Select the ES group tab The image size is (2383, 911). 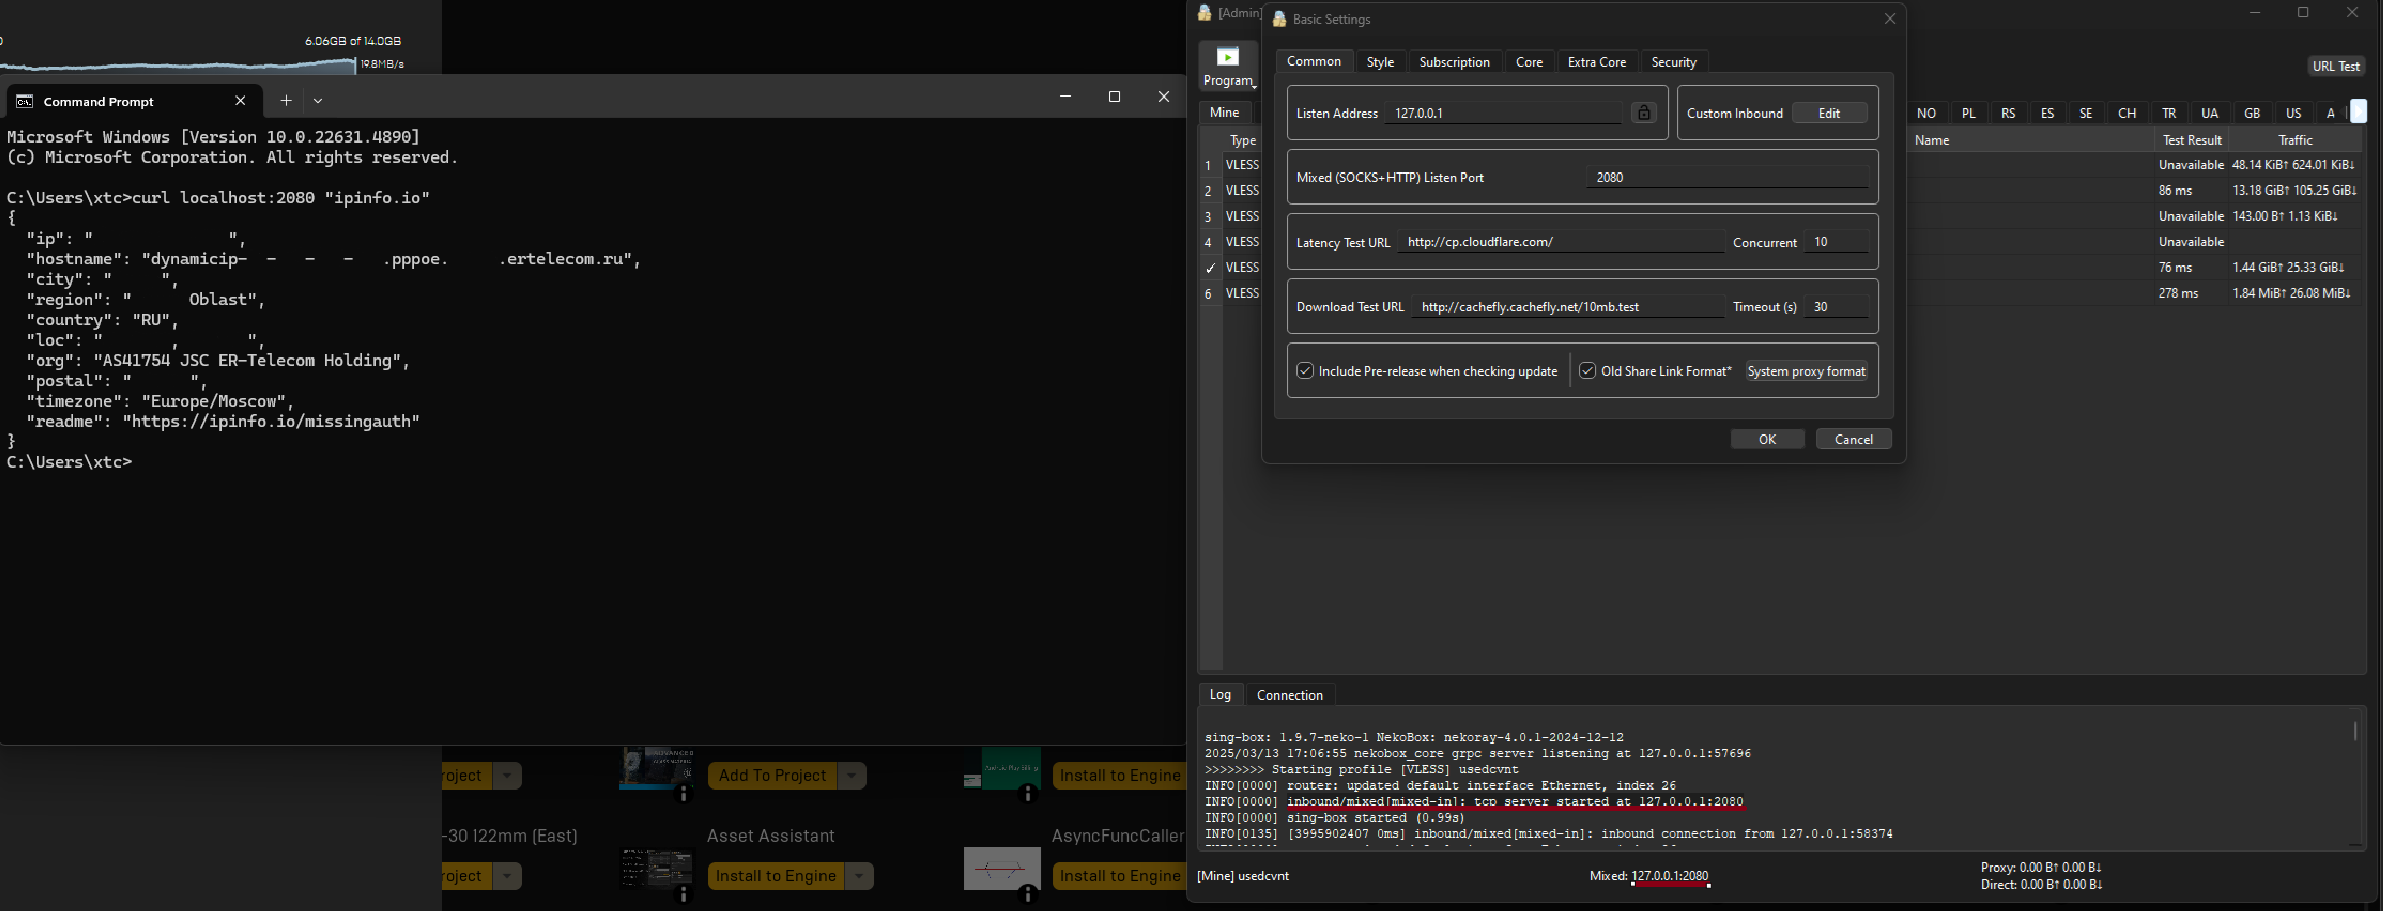(x=2047, y=113)
